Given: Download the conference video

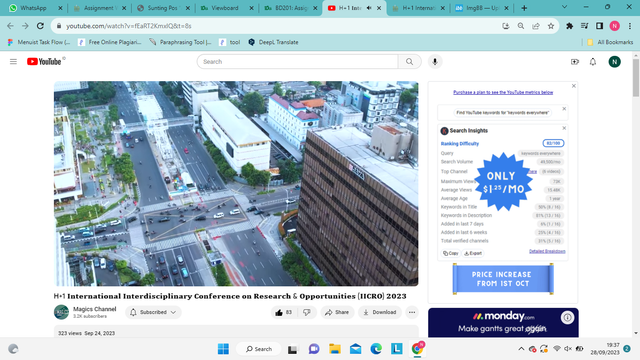Looking at the screenshot, I should click(380, 312).
